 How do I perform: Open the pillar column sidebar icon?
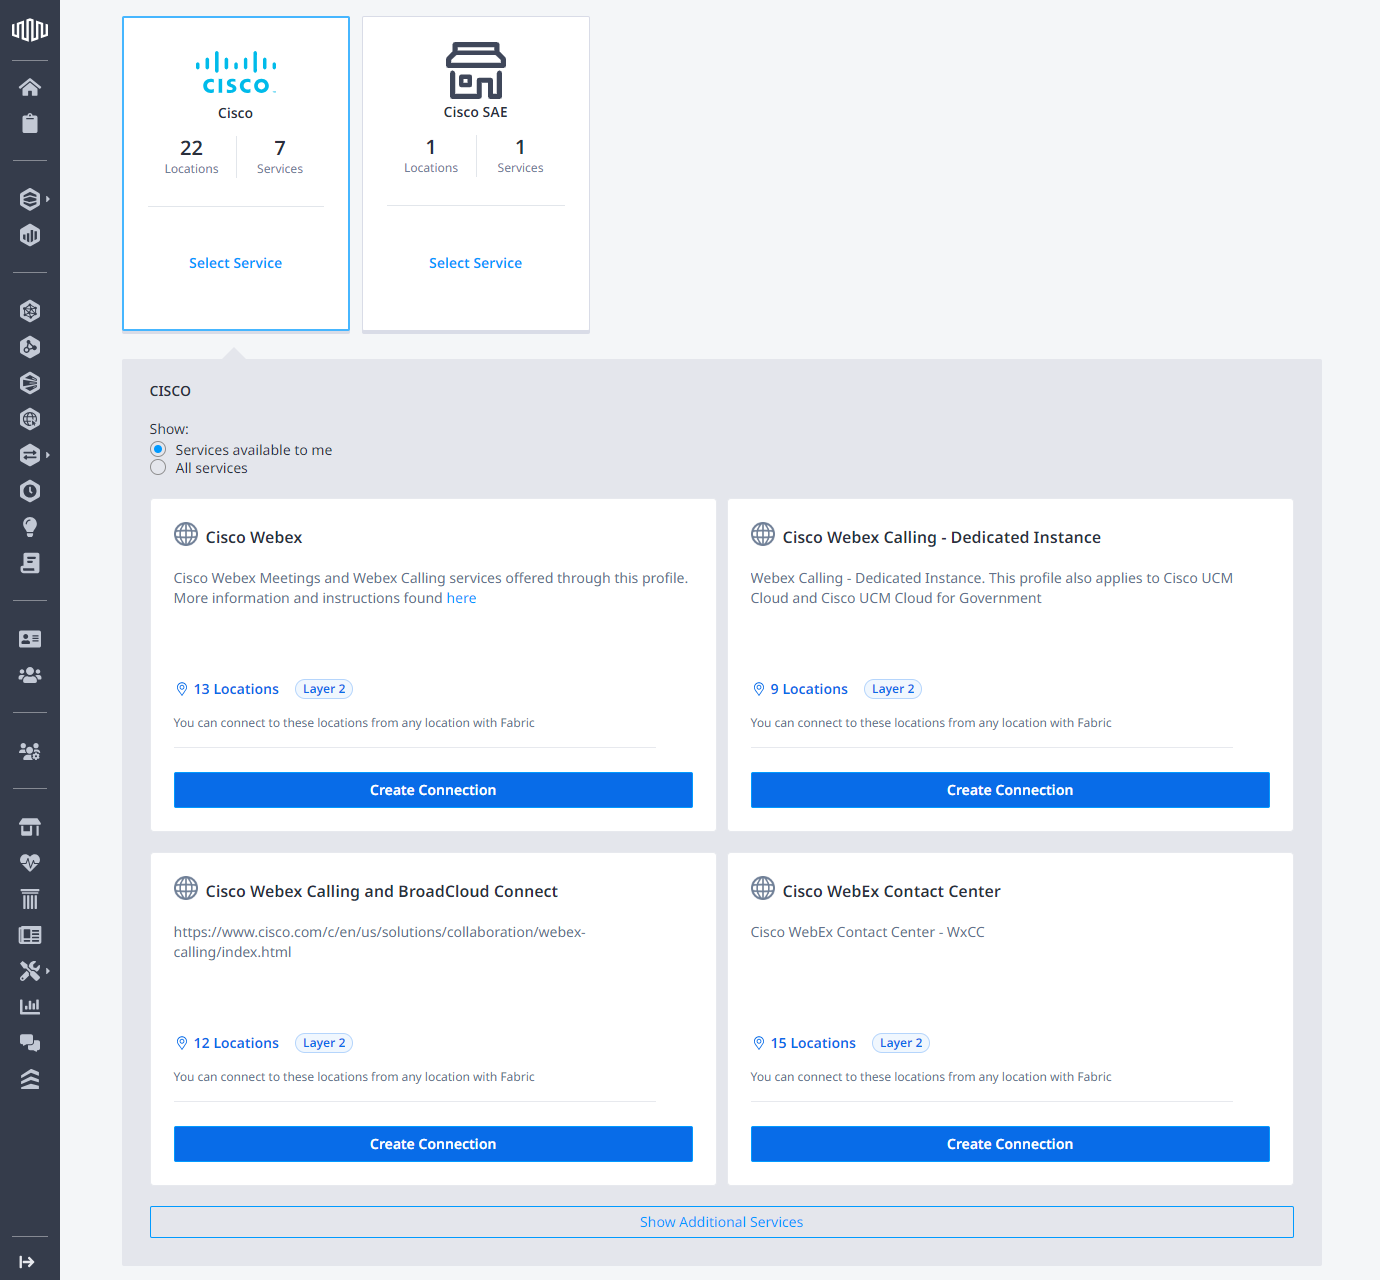(x=30, y=899)
